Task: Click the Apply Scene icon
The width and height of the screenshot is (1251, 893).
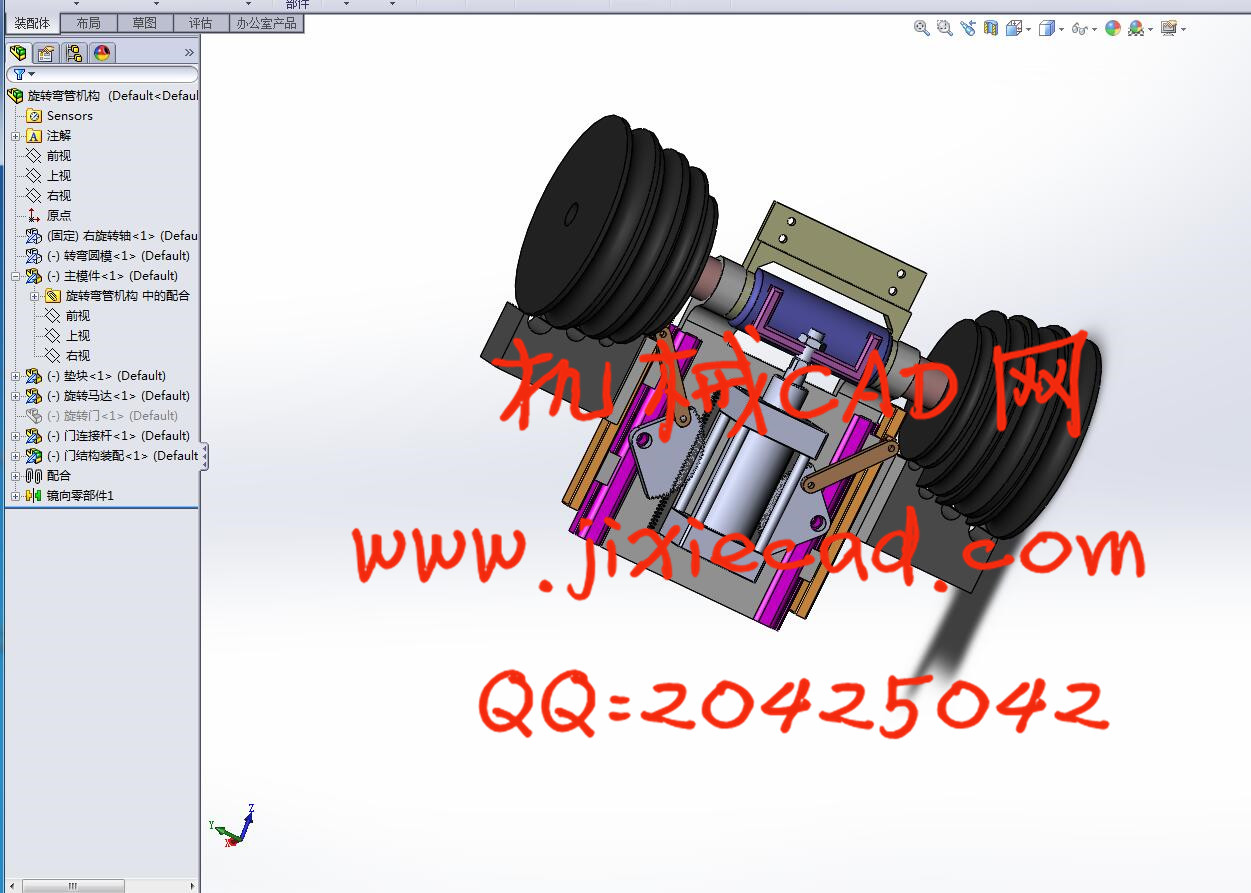Action: [1136, 29]
